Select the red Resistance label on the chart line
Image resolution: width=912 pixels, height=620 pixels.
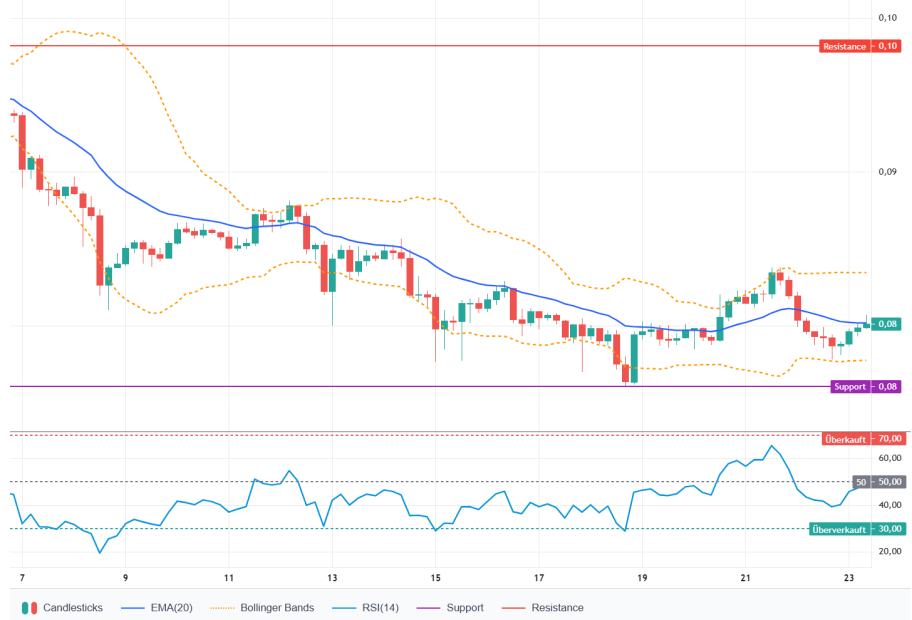tap(845, 47)
